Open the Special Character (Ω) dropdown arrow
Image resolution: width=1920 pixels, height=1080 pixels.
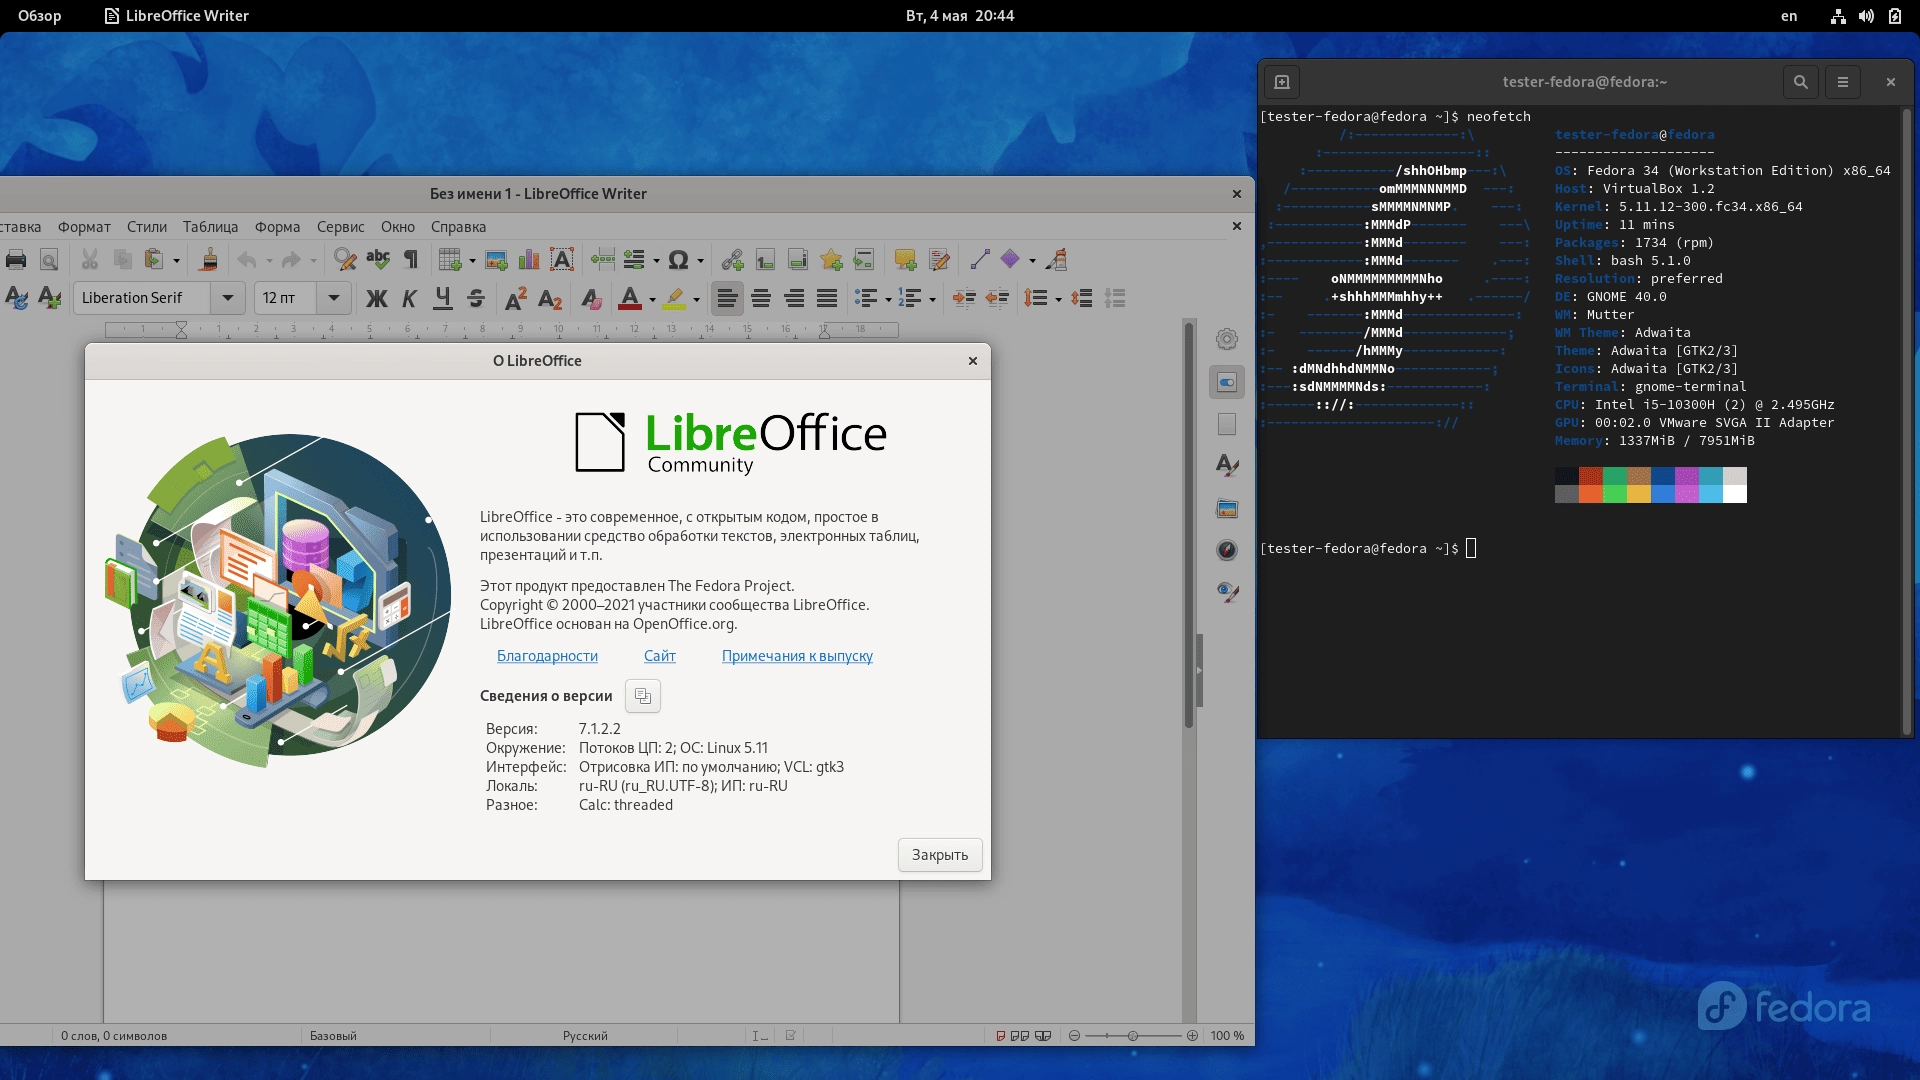pos(700,261)
